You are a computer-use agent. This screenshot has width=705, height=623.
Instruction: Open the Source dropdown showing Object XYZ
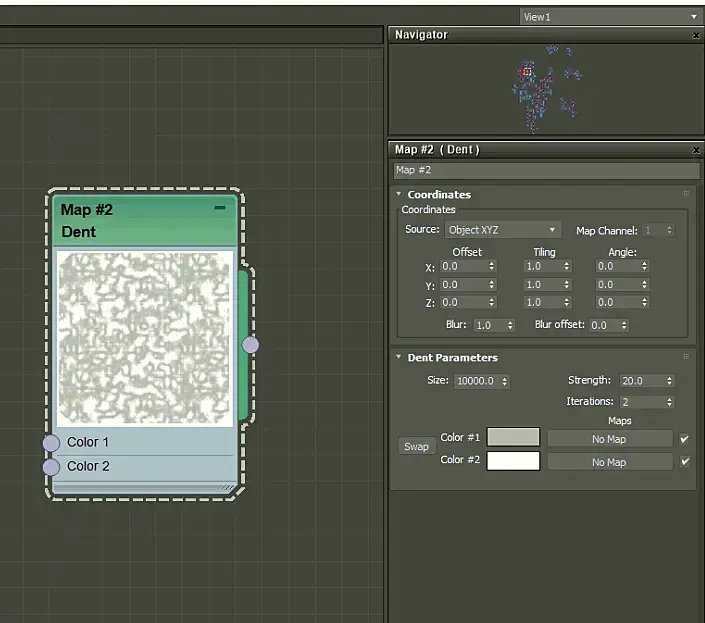click(502, 230)
